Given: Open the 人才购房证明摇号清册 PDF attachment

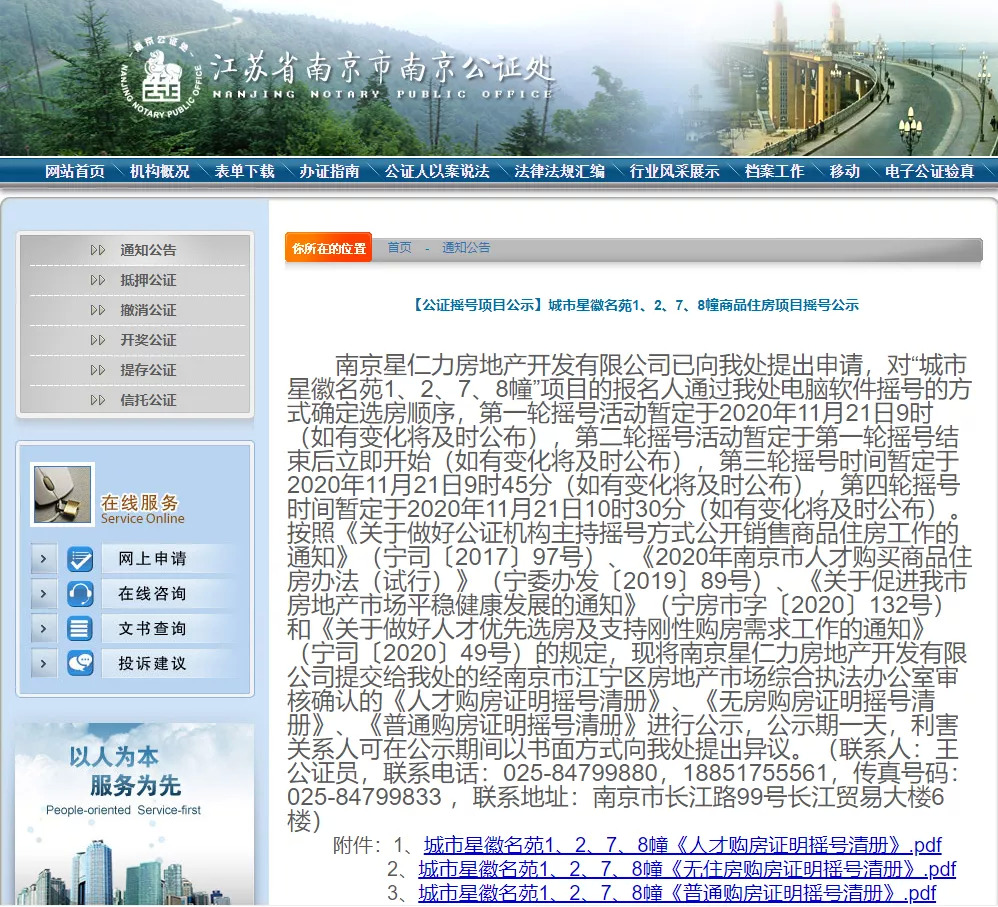Looking at the screenshot, I should 682,845.
